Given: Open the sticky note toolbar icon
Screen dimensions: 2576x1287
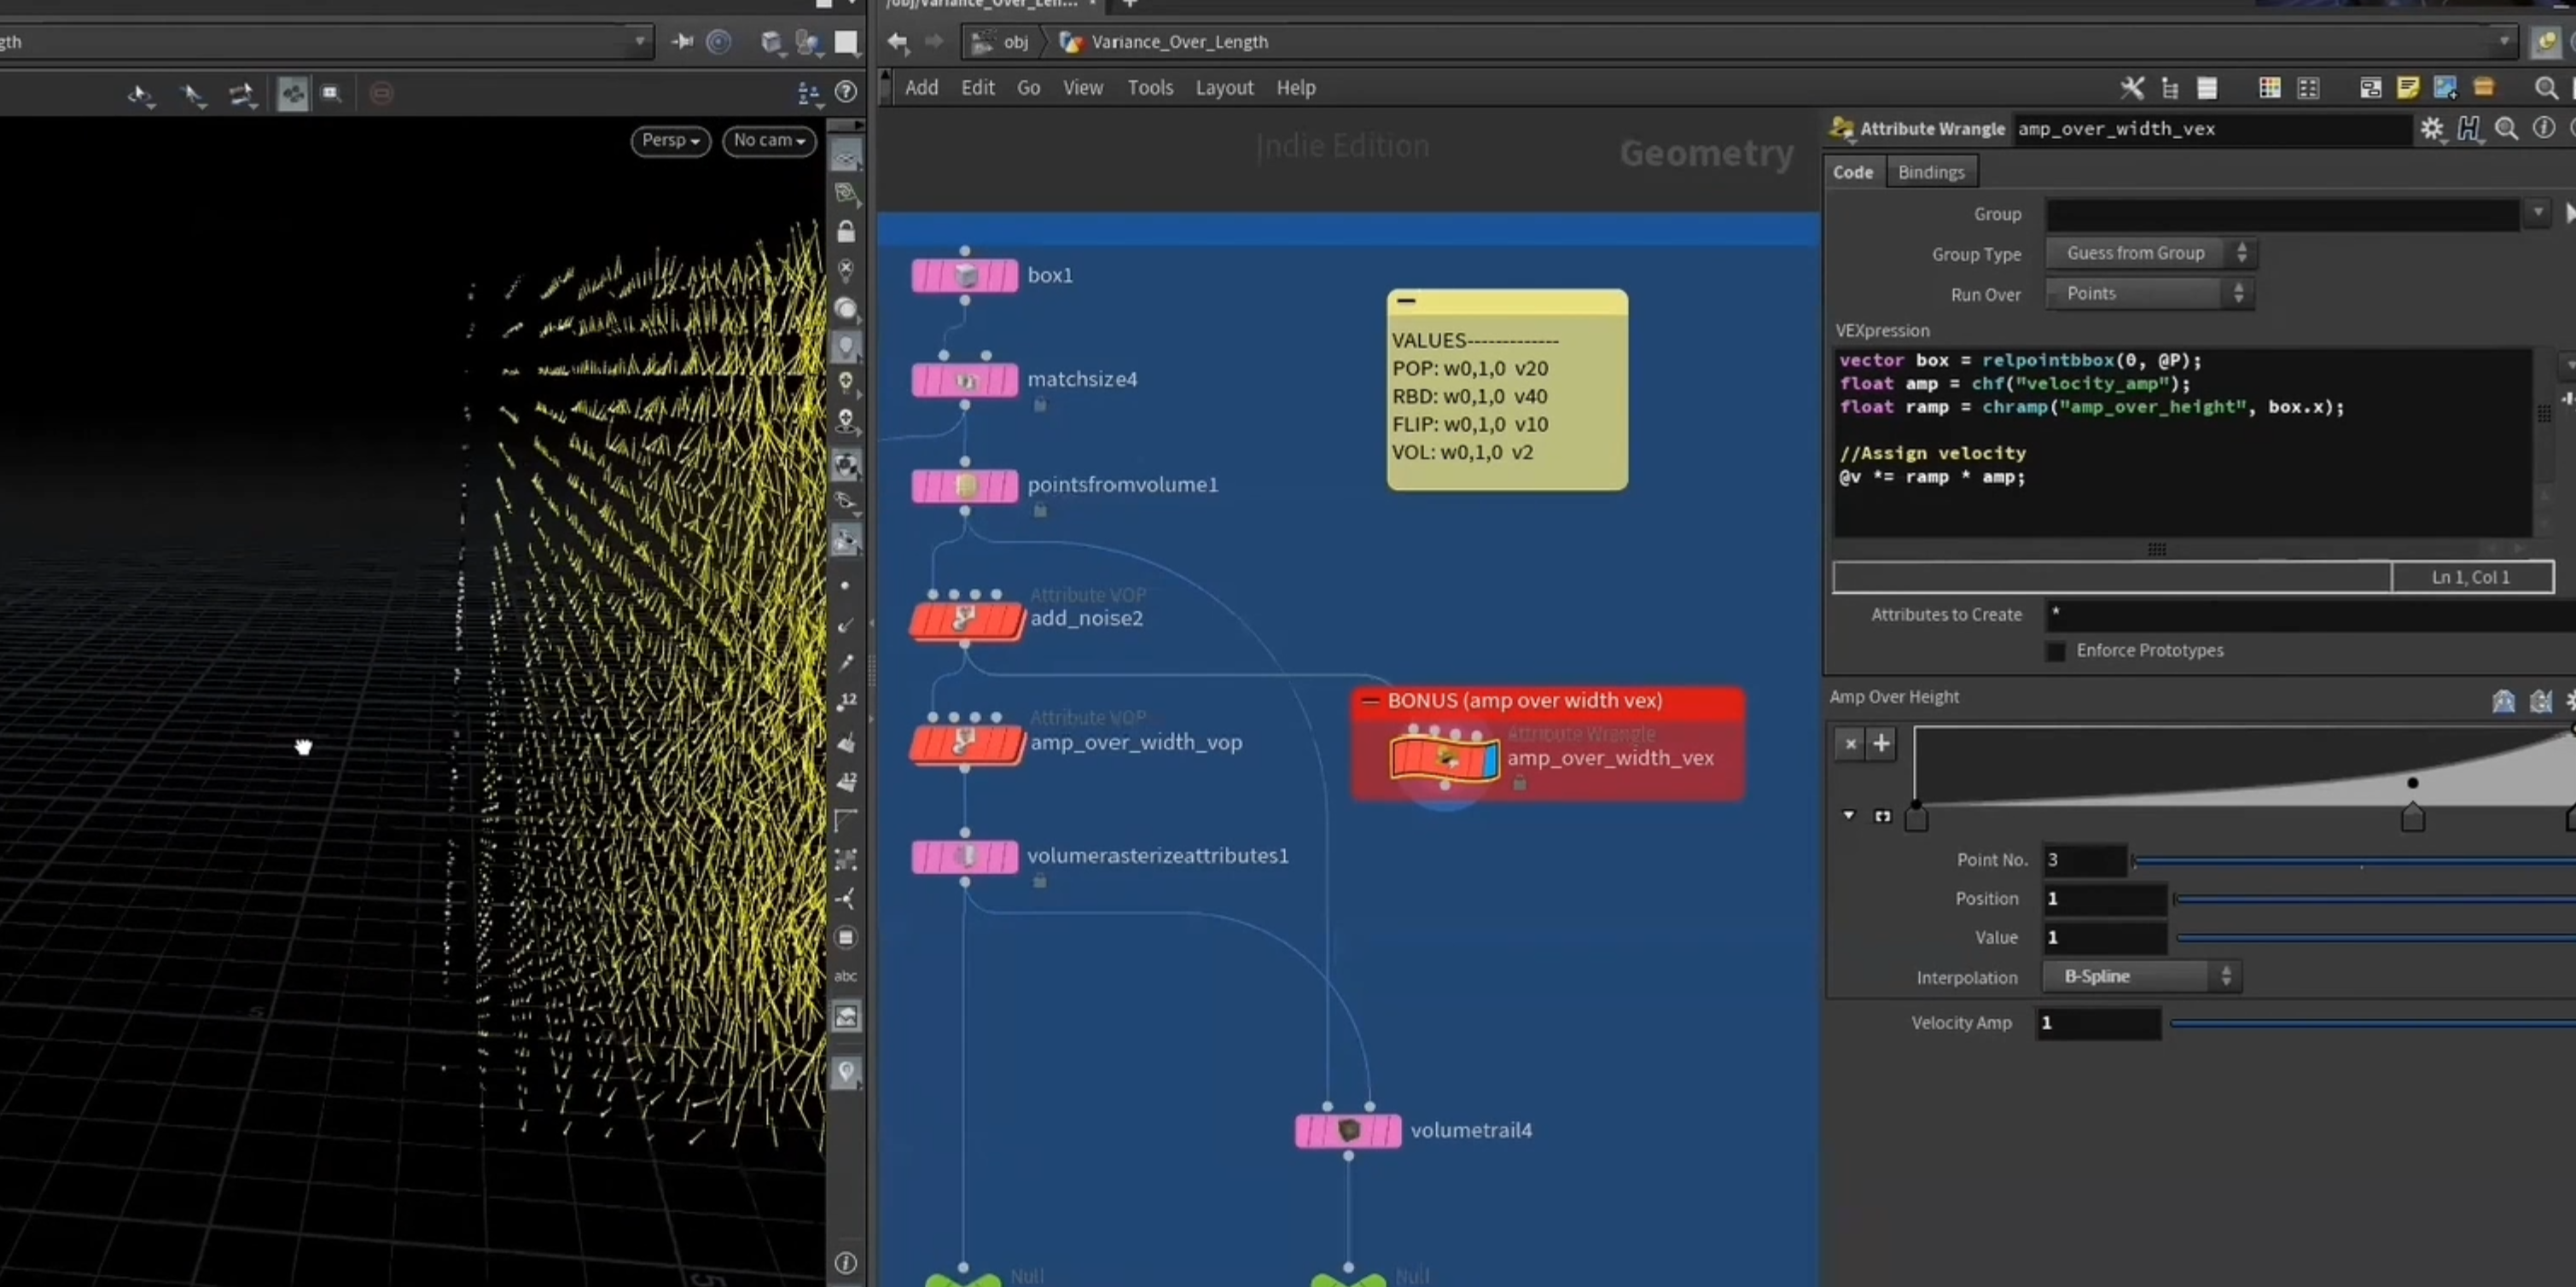Looking at the screenshot, I should pos(2407,88).
